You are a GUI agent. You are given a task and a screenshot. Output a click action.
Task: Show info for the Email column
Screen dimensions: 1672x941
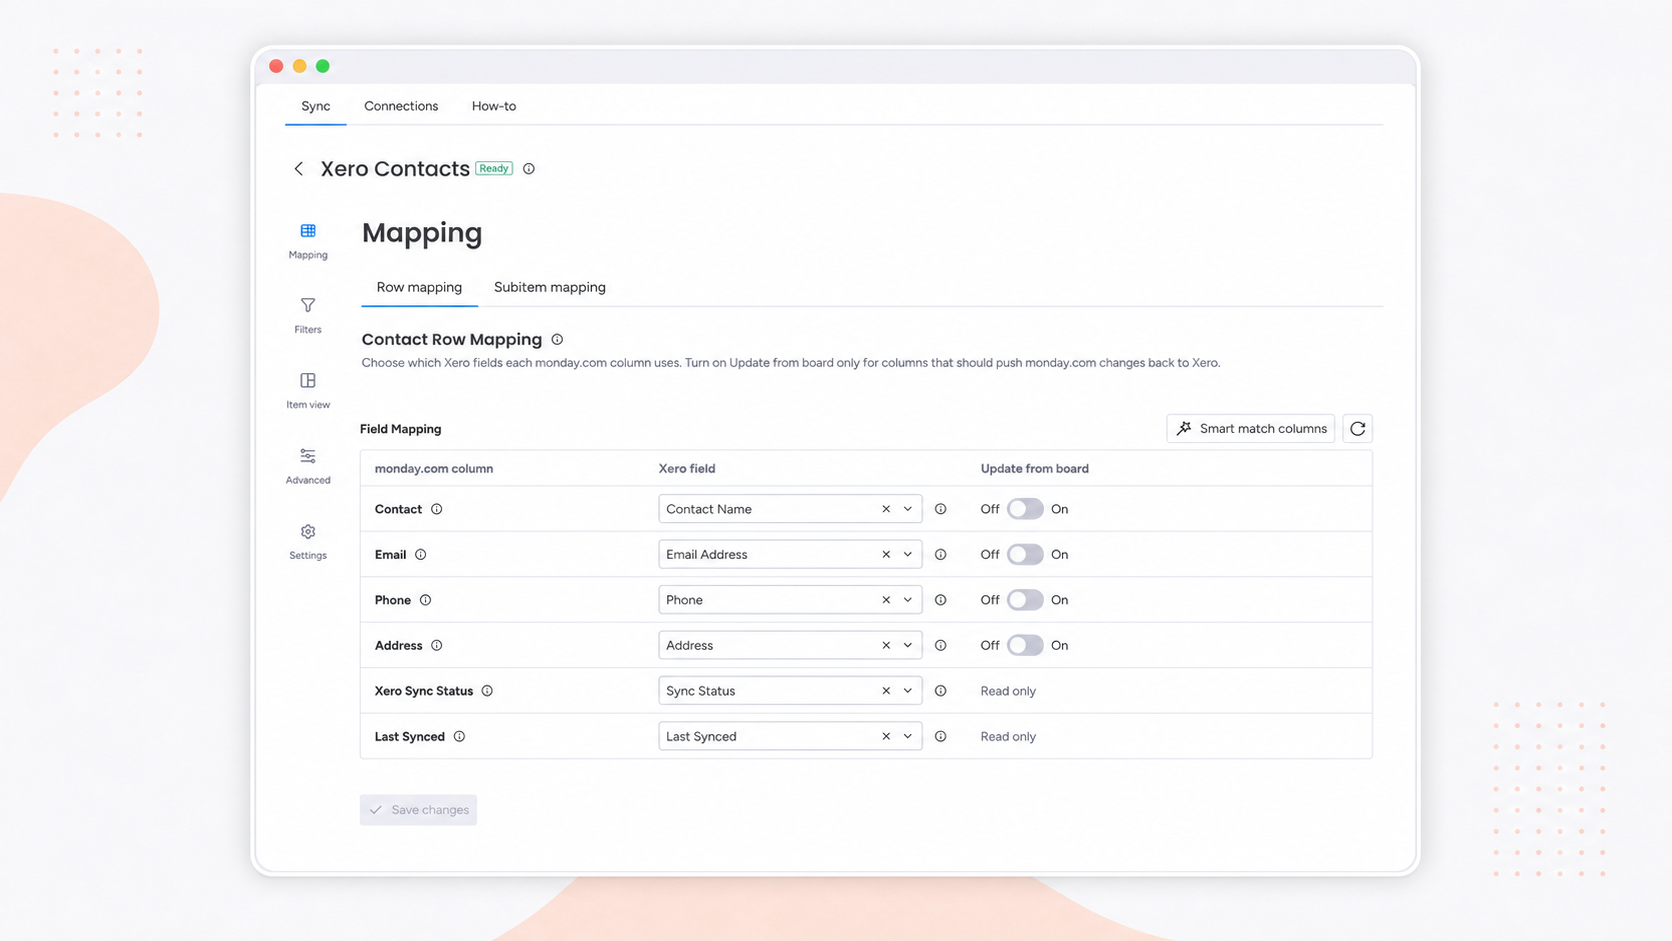[421, 555]
